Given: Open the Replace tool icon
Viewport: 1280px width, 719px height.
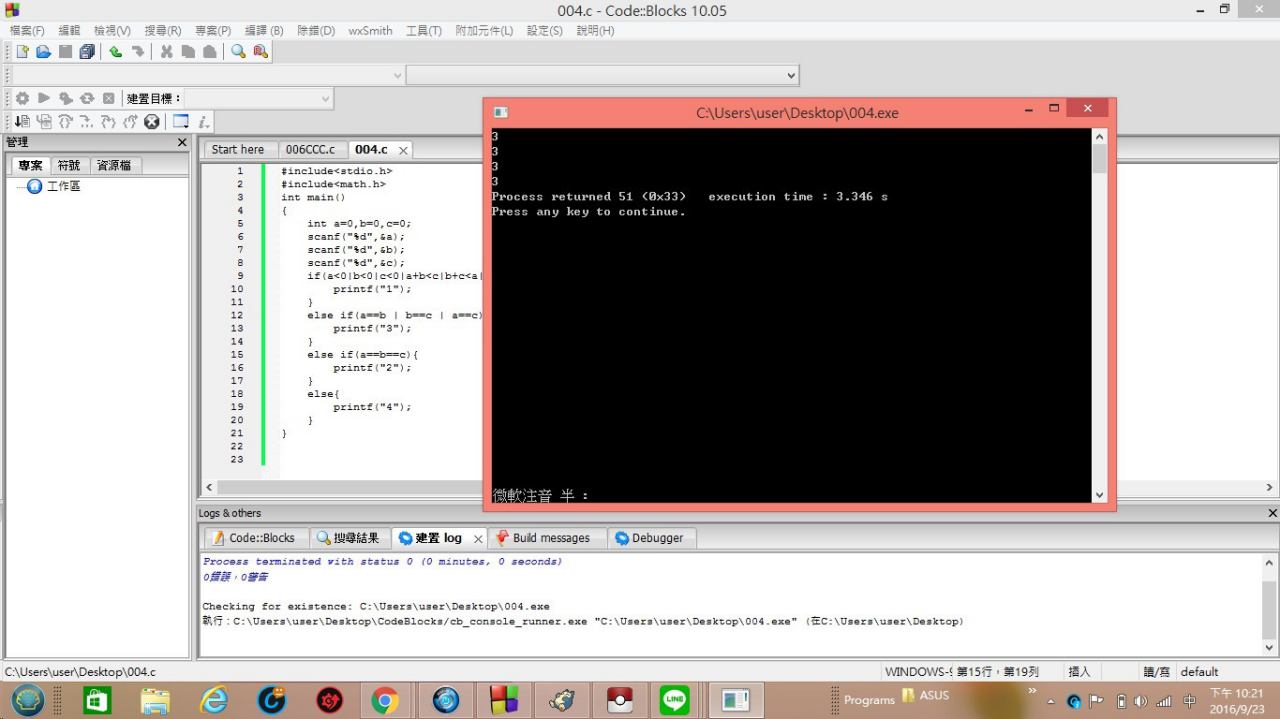Looking at the screenshot, I should point(260,52).
